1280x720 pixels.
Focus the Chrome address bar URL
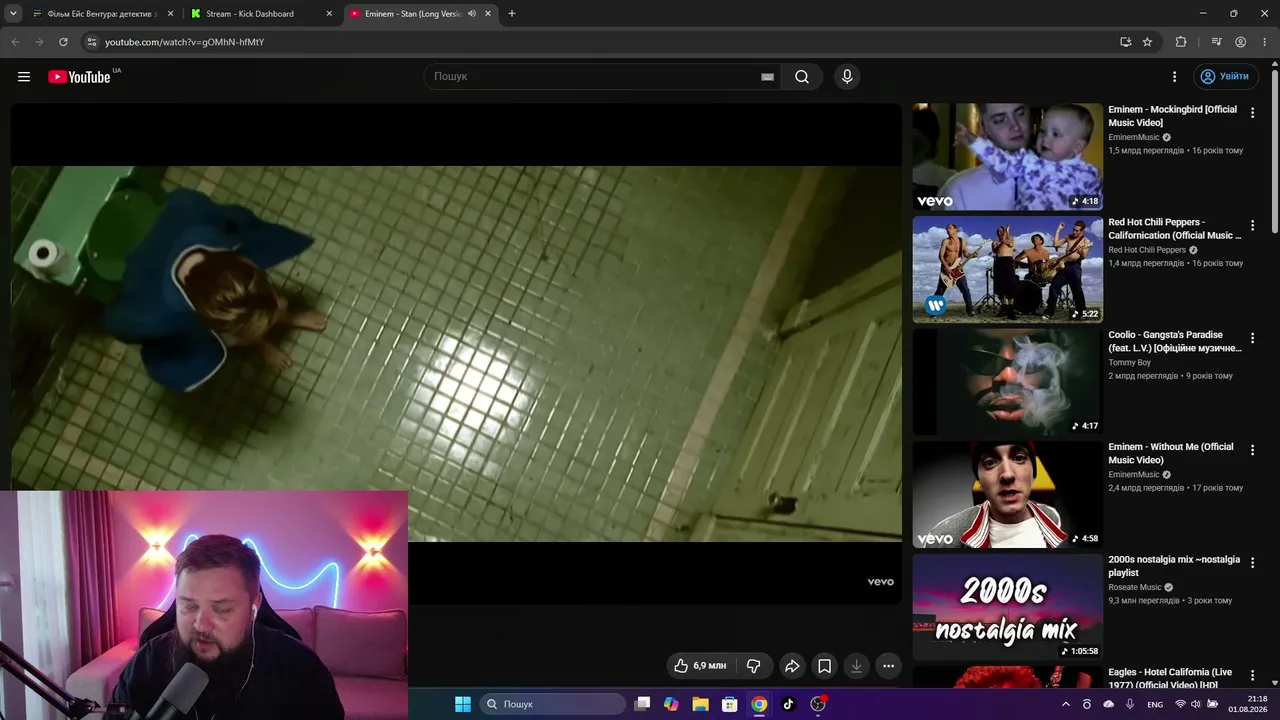click(185, 42)
